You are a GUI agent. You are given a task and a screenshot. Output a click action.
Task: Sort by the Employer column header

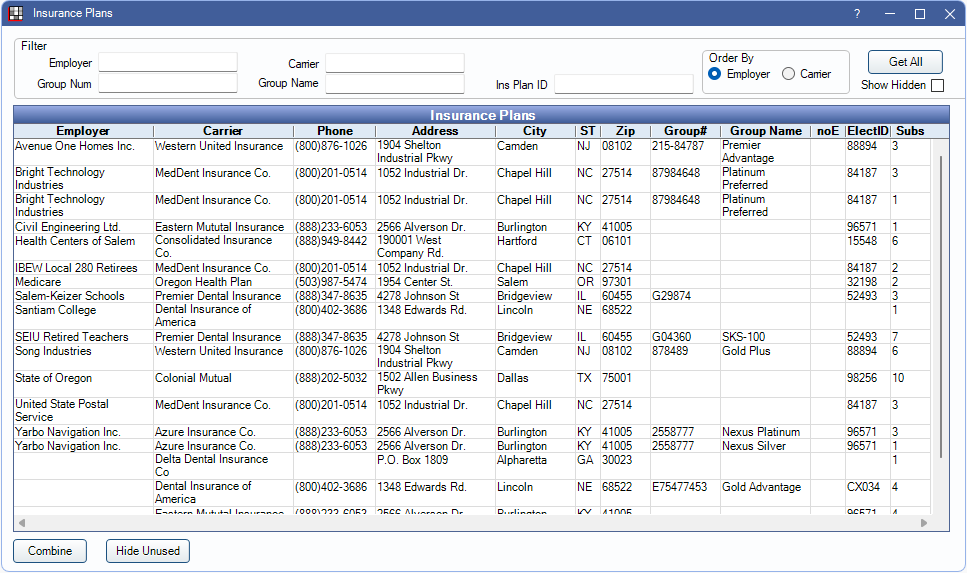point(83,131)
